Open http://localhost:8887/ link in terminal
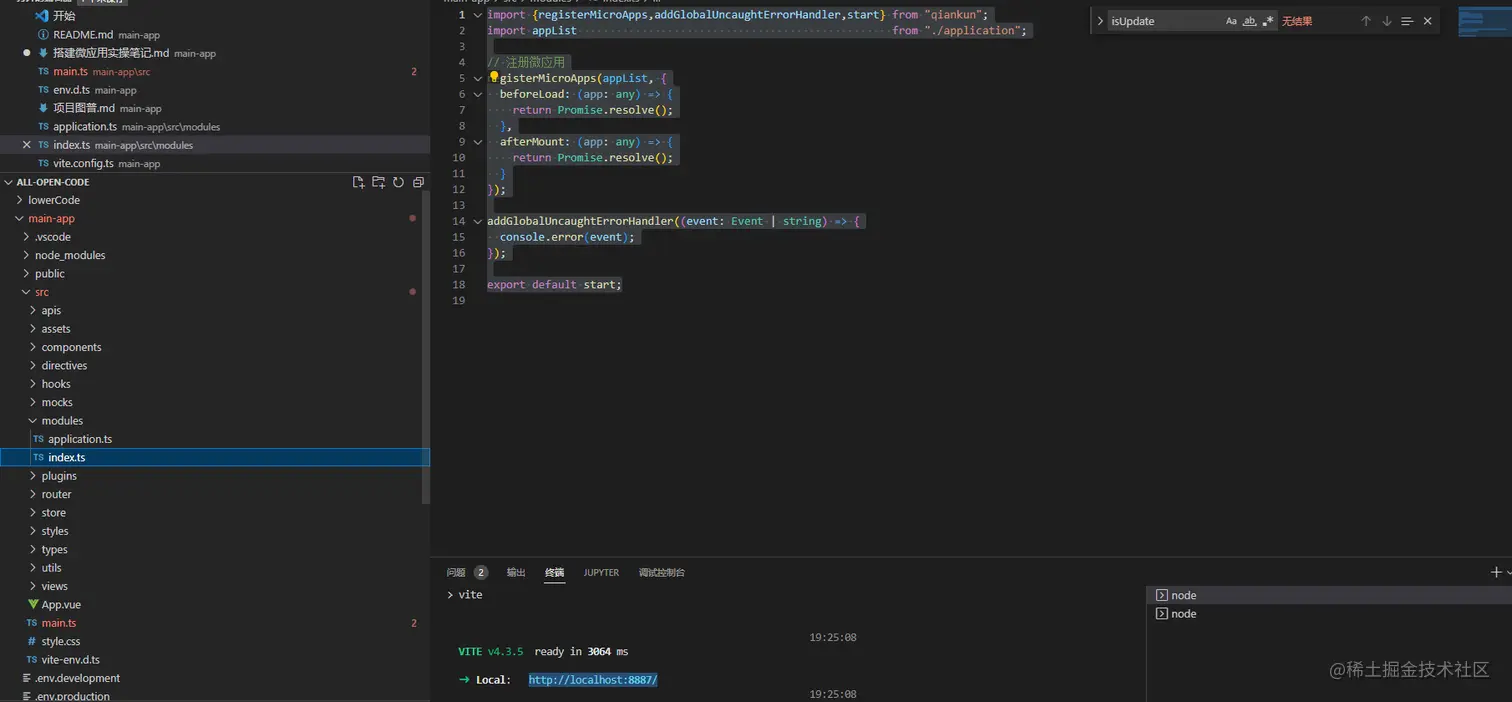1512x702 pixels. pos(593,680)
